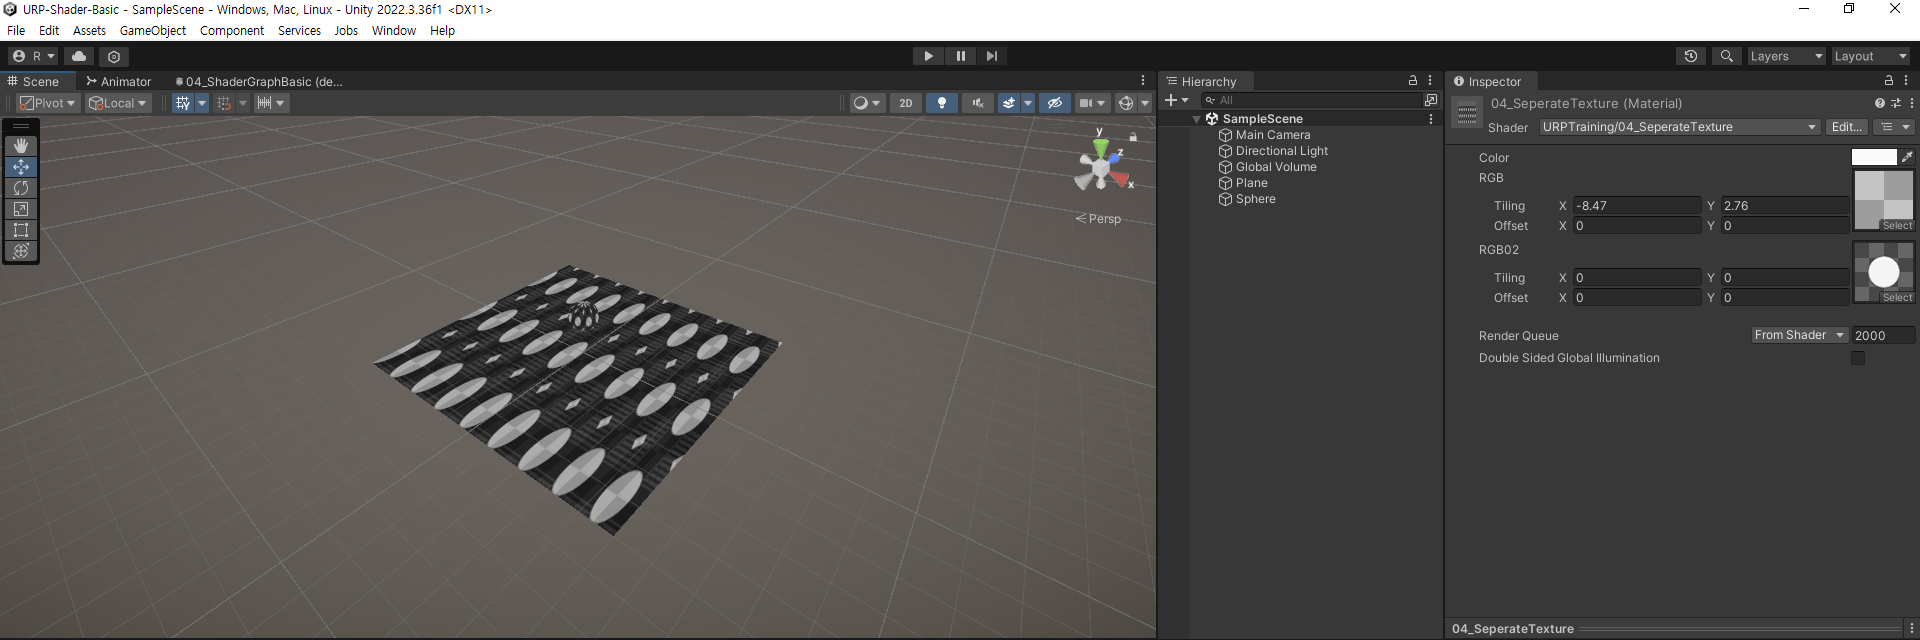This screenshot has height=640, width=1920.
Task: Open the global Search icon
Action: 1727,56
